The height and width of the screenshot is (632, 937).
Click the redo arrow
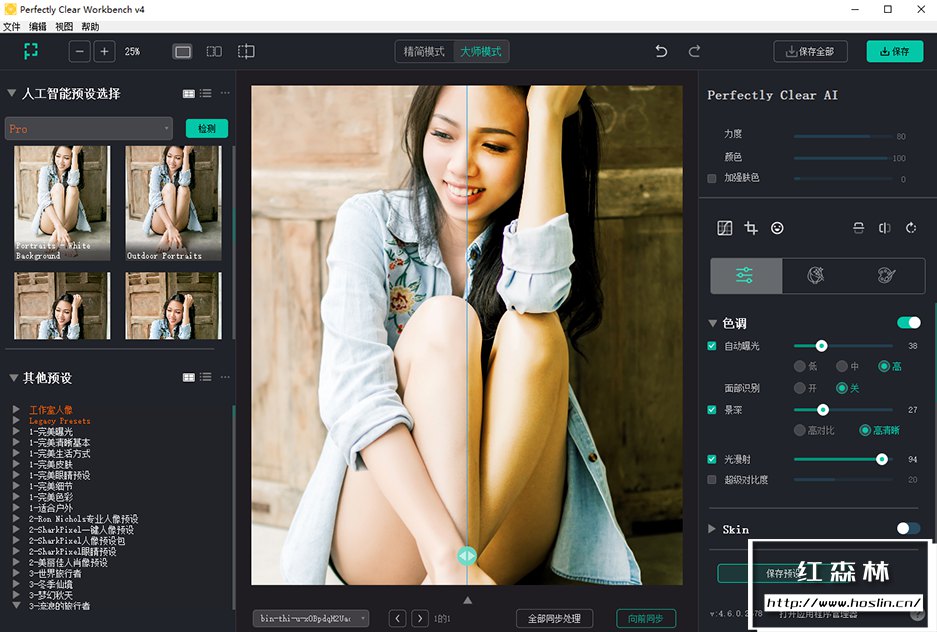[x=694, y=51]
